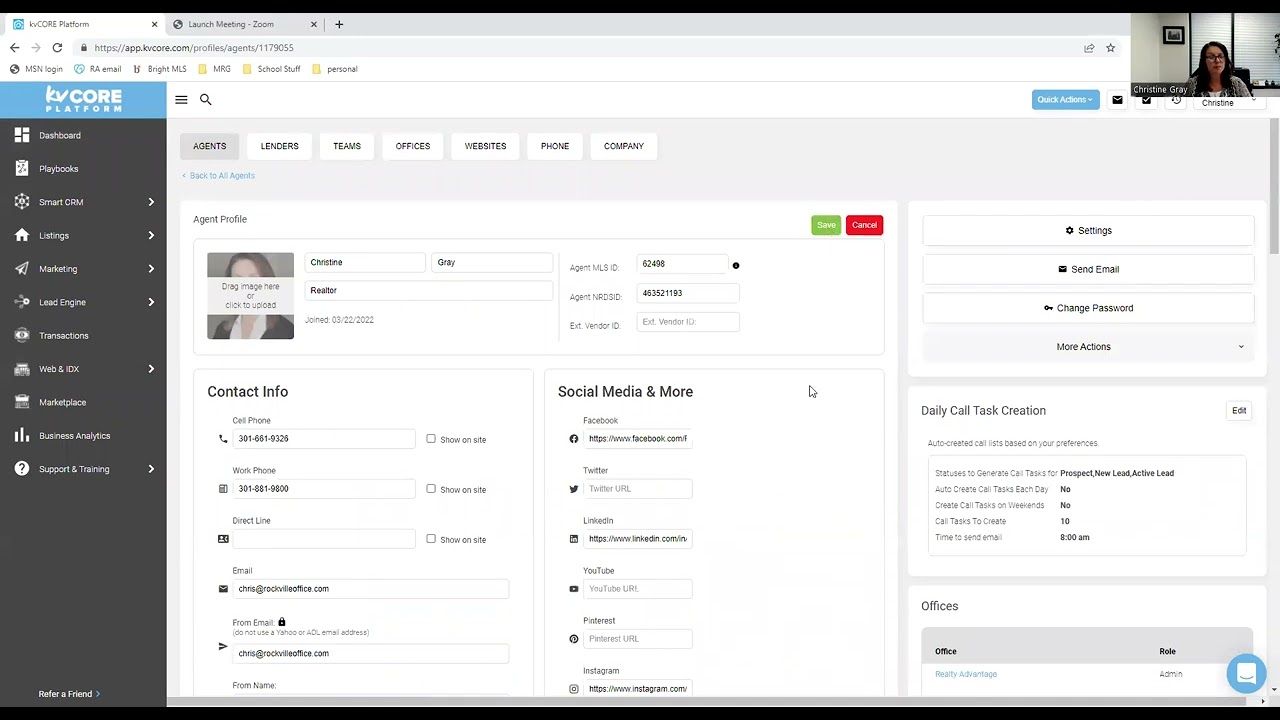Click the browser back arrow
Screen dimensions: 1280x720
(14, 48)
